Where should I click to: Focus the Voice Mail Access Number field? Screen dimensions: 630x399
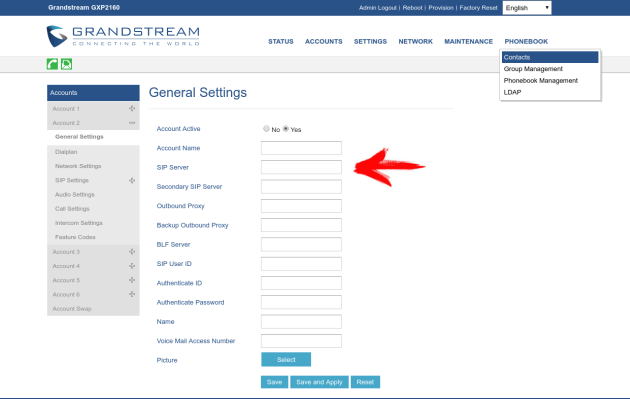click(301, 341)
